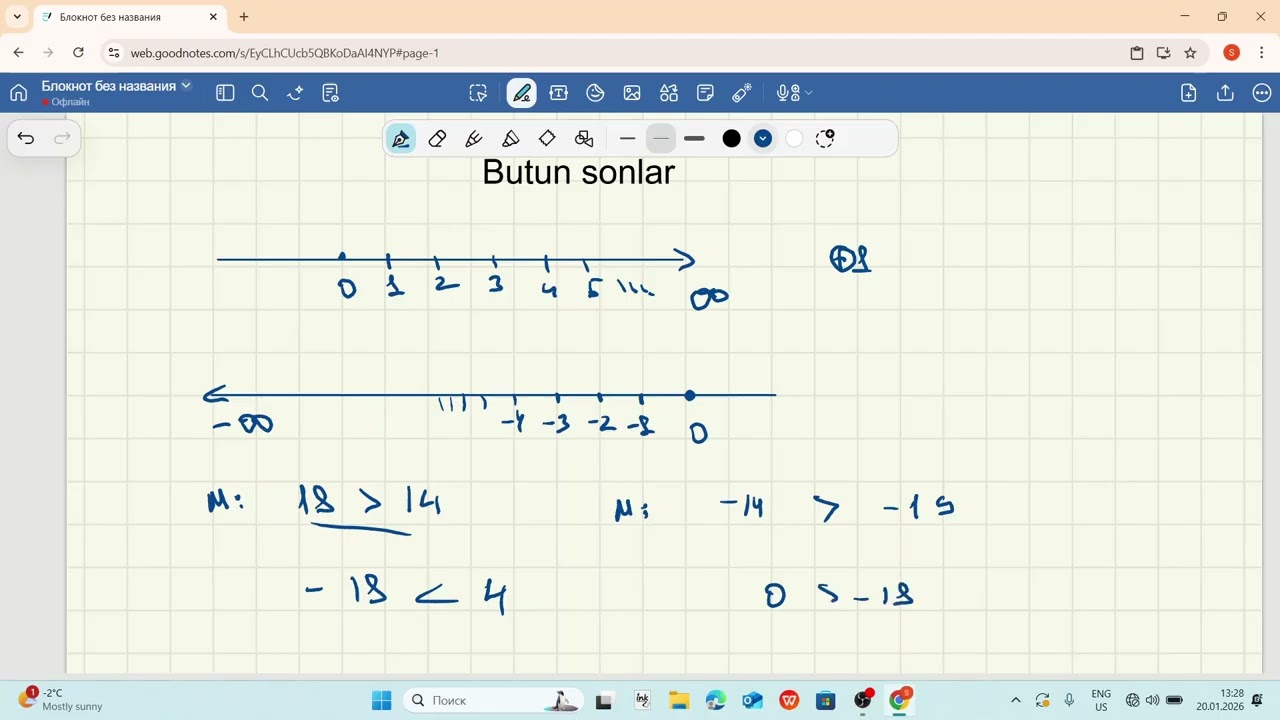Add a new page to notebook
Image resolution: width=1280 pixels, height=720 pixels.
1188,93
